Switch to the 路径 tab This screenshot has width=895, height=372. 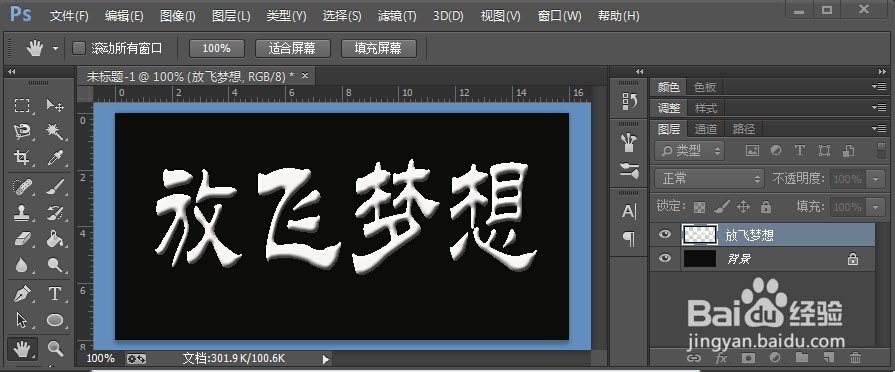point(744,129)
